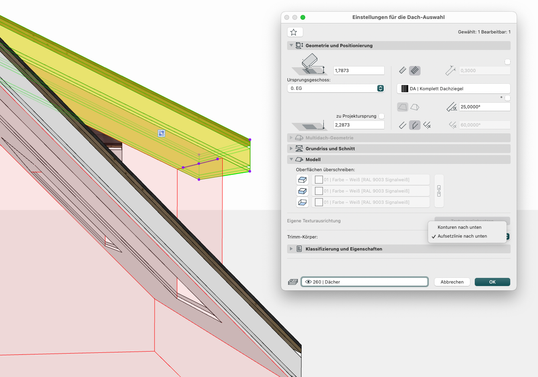The image size is (538, 377).
Task: Open the 260 | Dächer layer selector
Action: (x=365, y=282)
